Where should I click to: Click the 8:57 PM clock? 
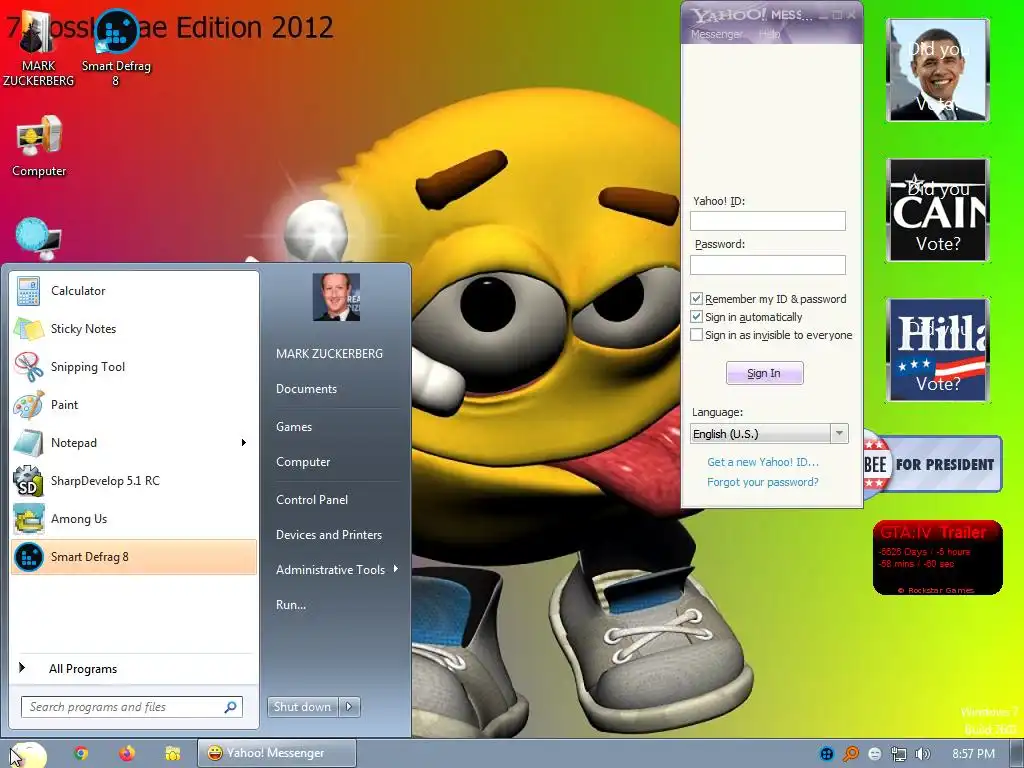pos(973,754)
